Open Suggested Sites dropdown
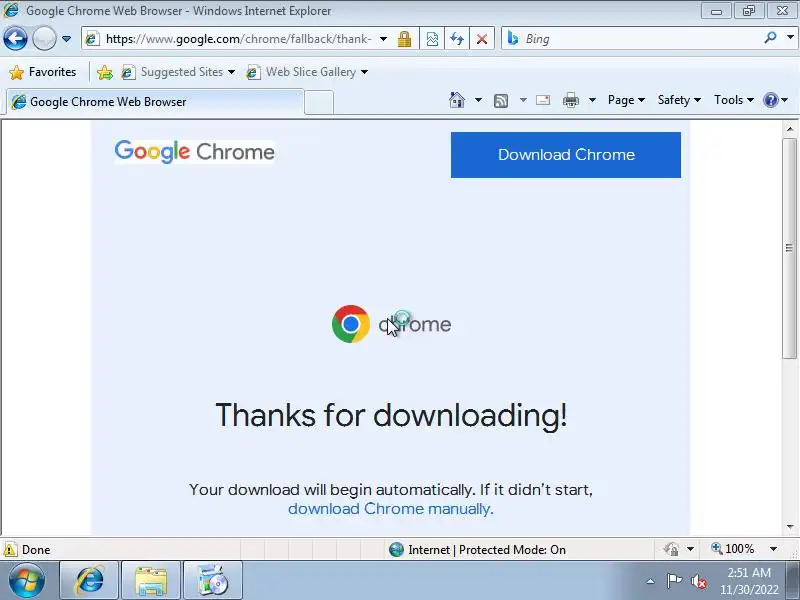The image size is (800, 600). (179, 72)
